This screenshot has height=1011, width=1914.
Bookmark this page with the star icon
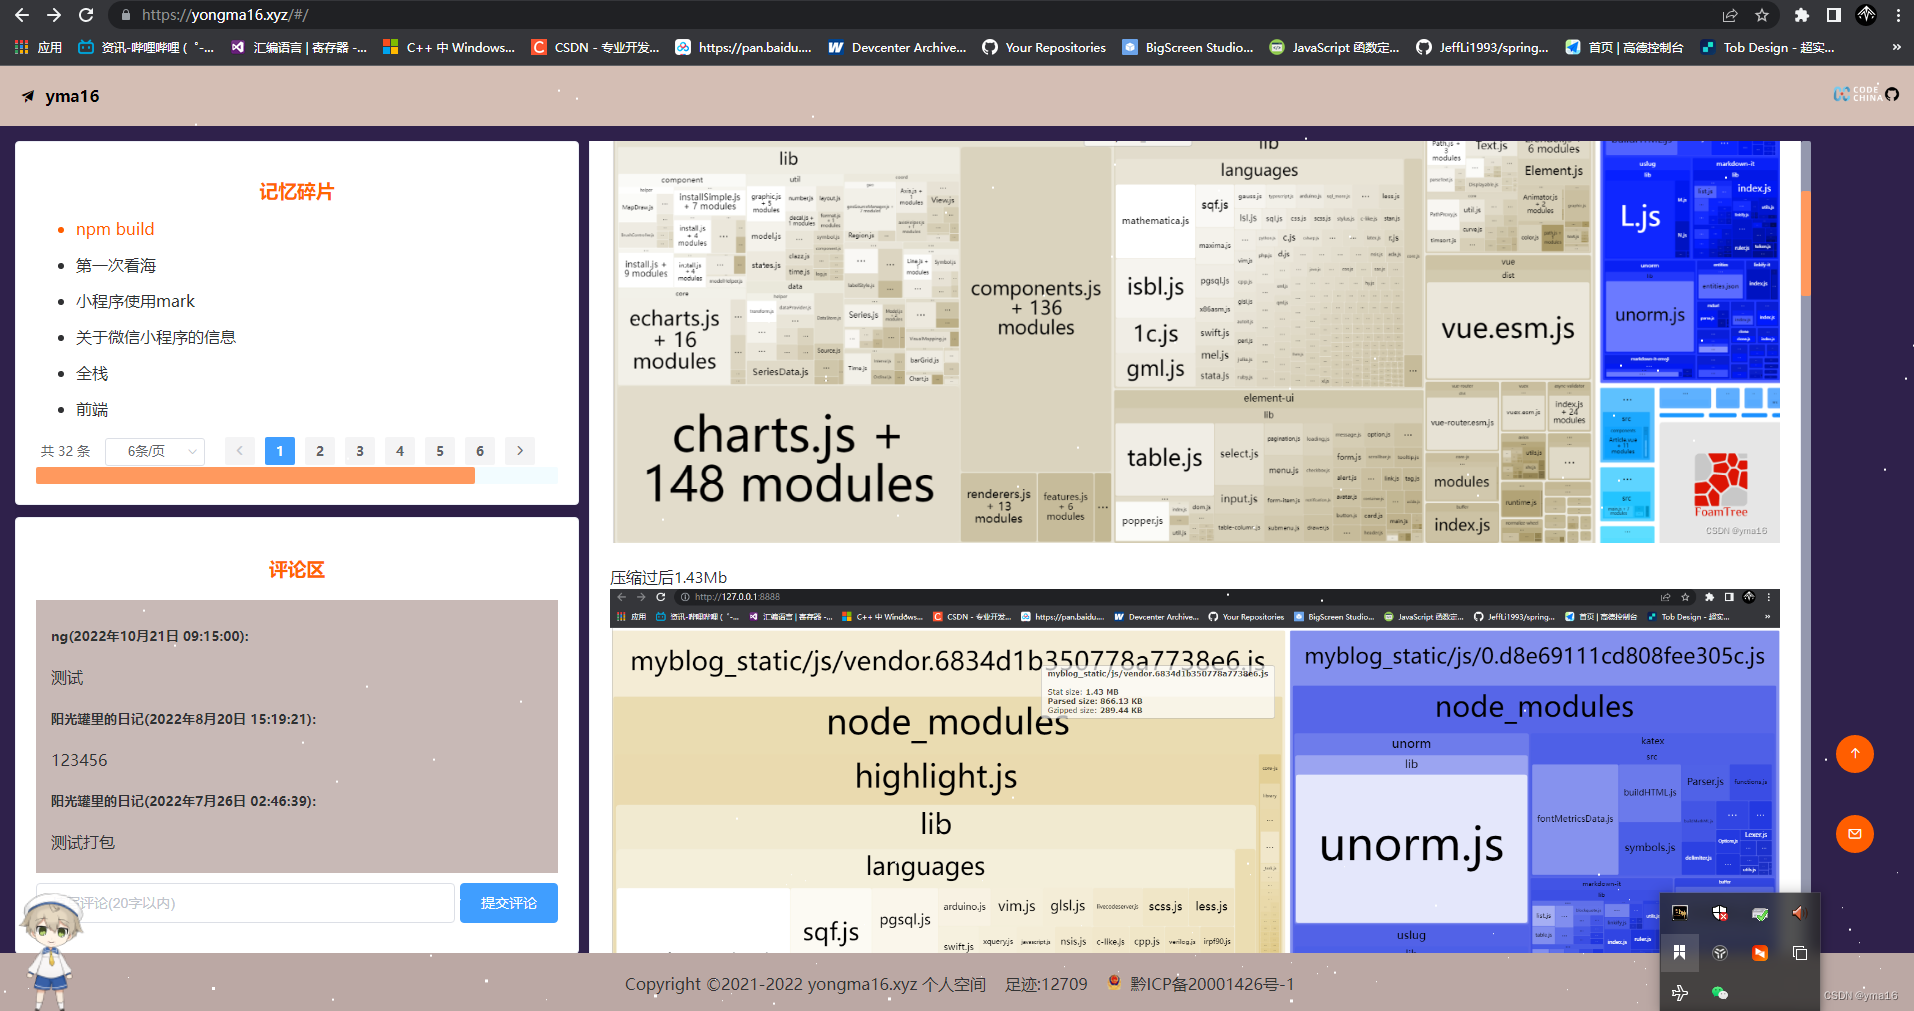tap(1762, 15)
